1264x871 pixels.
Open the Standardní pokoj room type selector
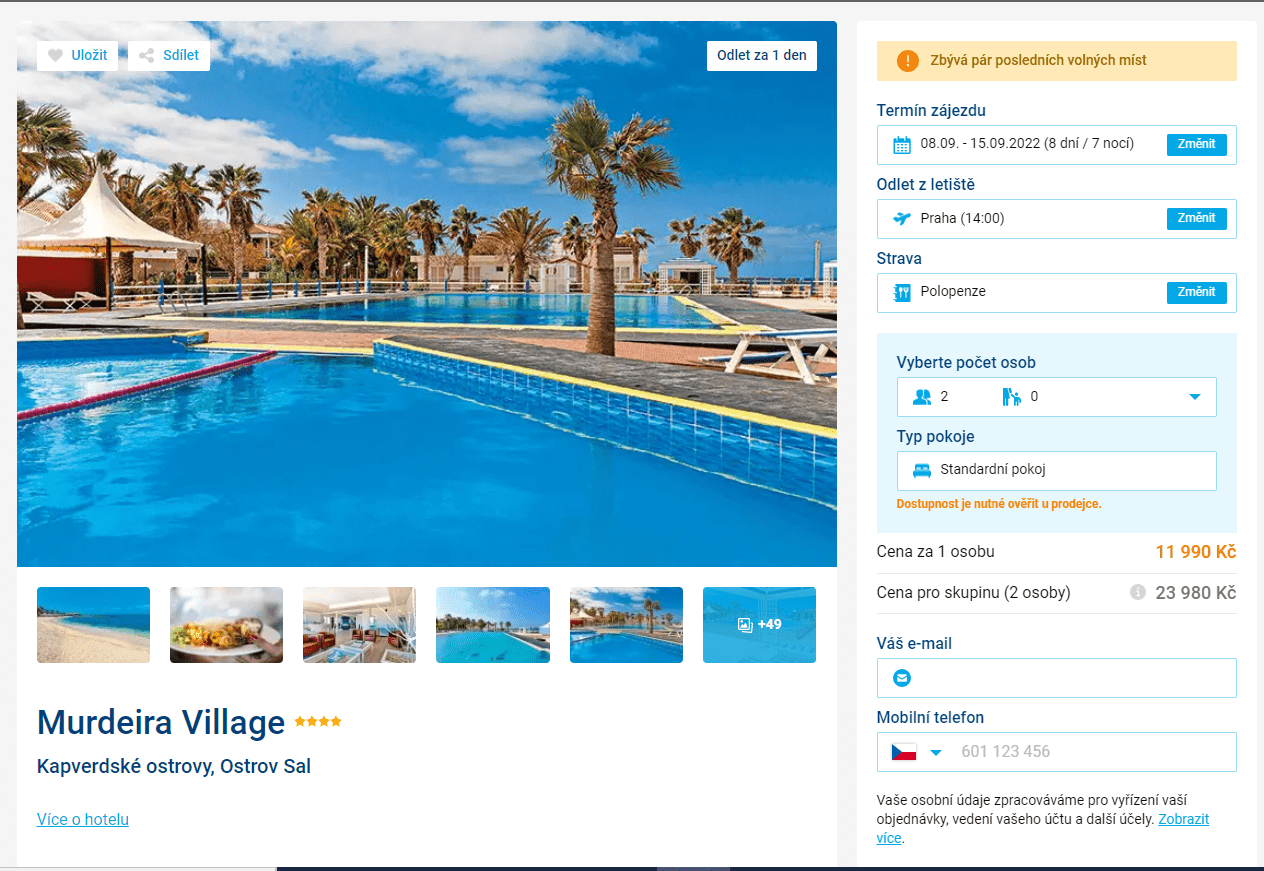click(x=1057, y=471)
